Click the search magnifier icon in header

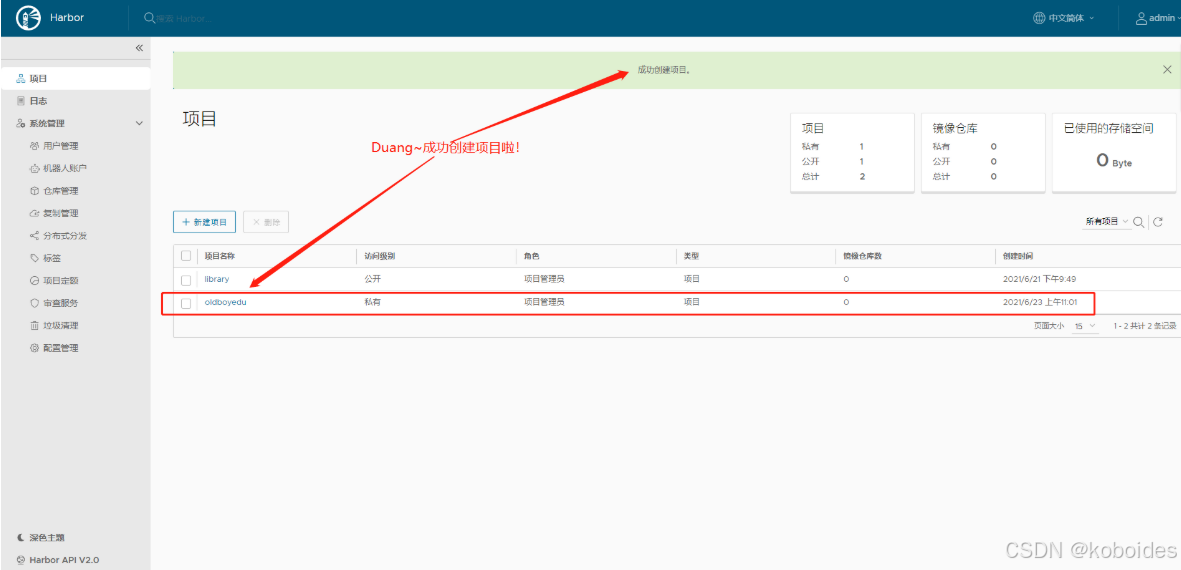(x=149, y=17)
